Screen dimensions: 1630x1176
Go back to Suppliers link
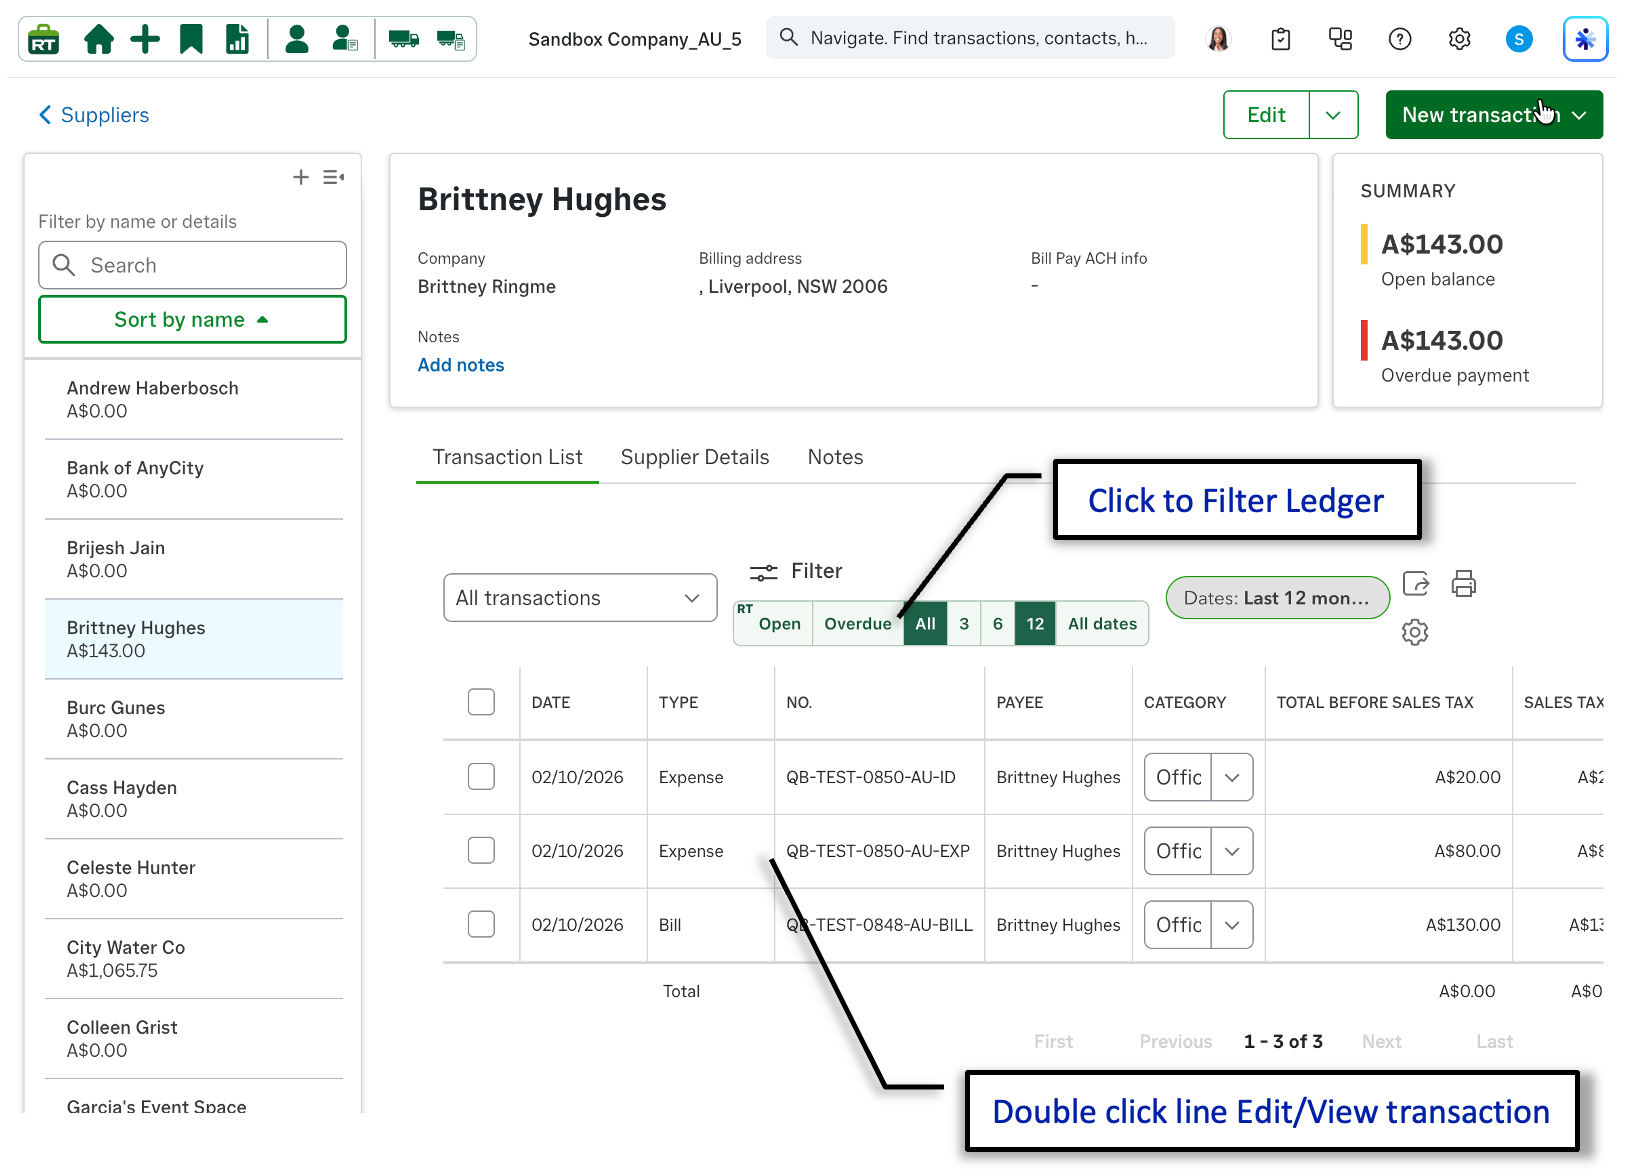tap(94, 115)
